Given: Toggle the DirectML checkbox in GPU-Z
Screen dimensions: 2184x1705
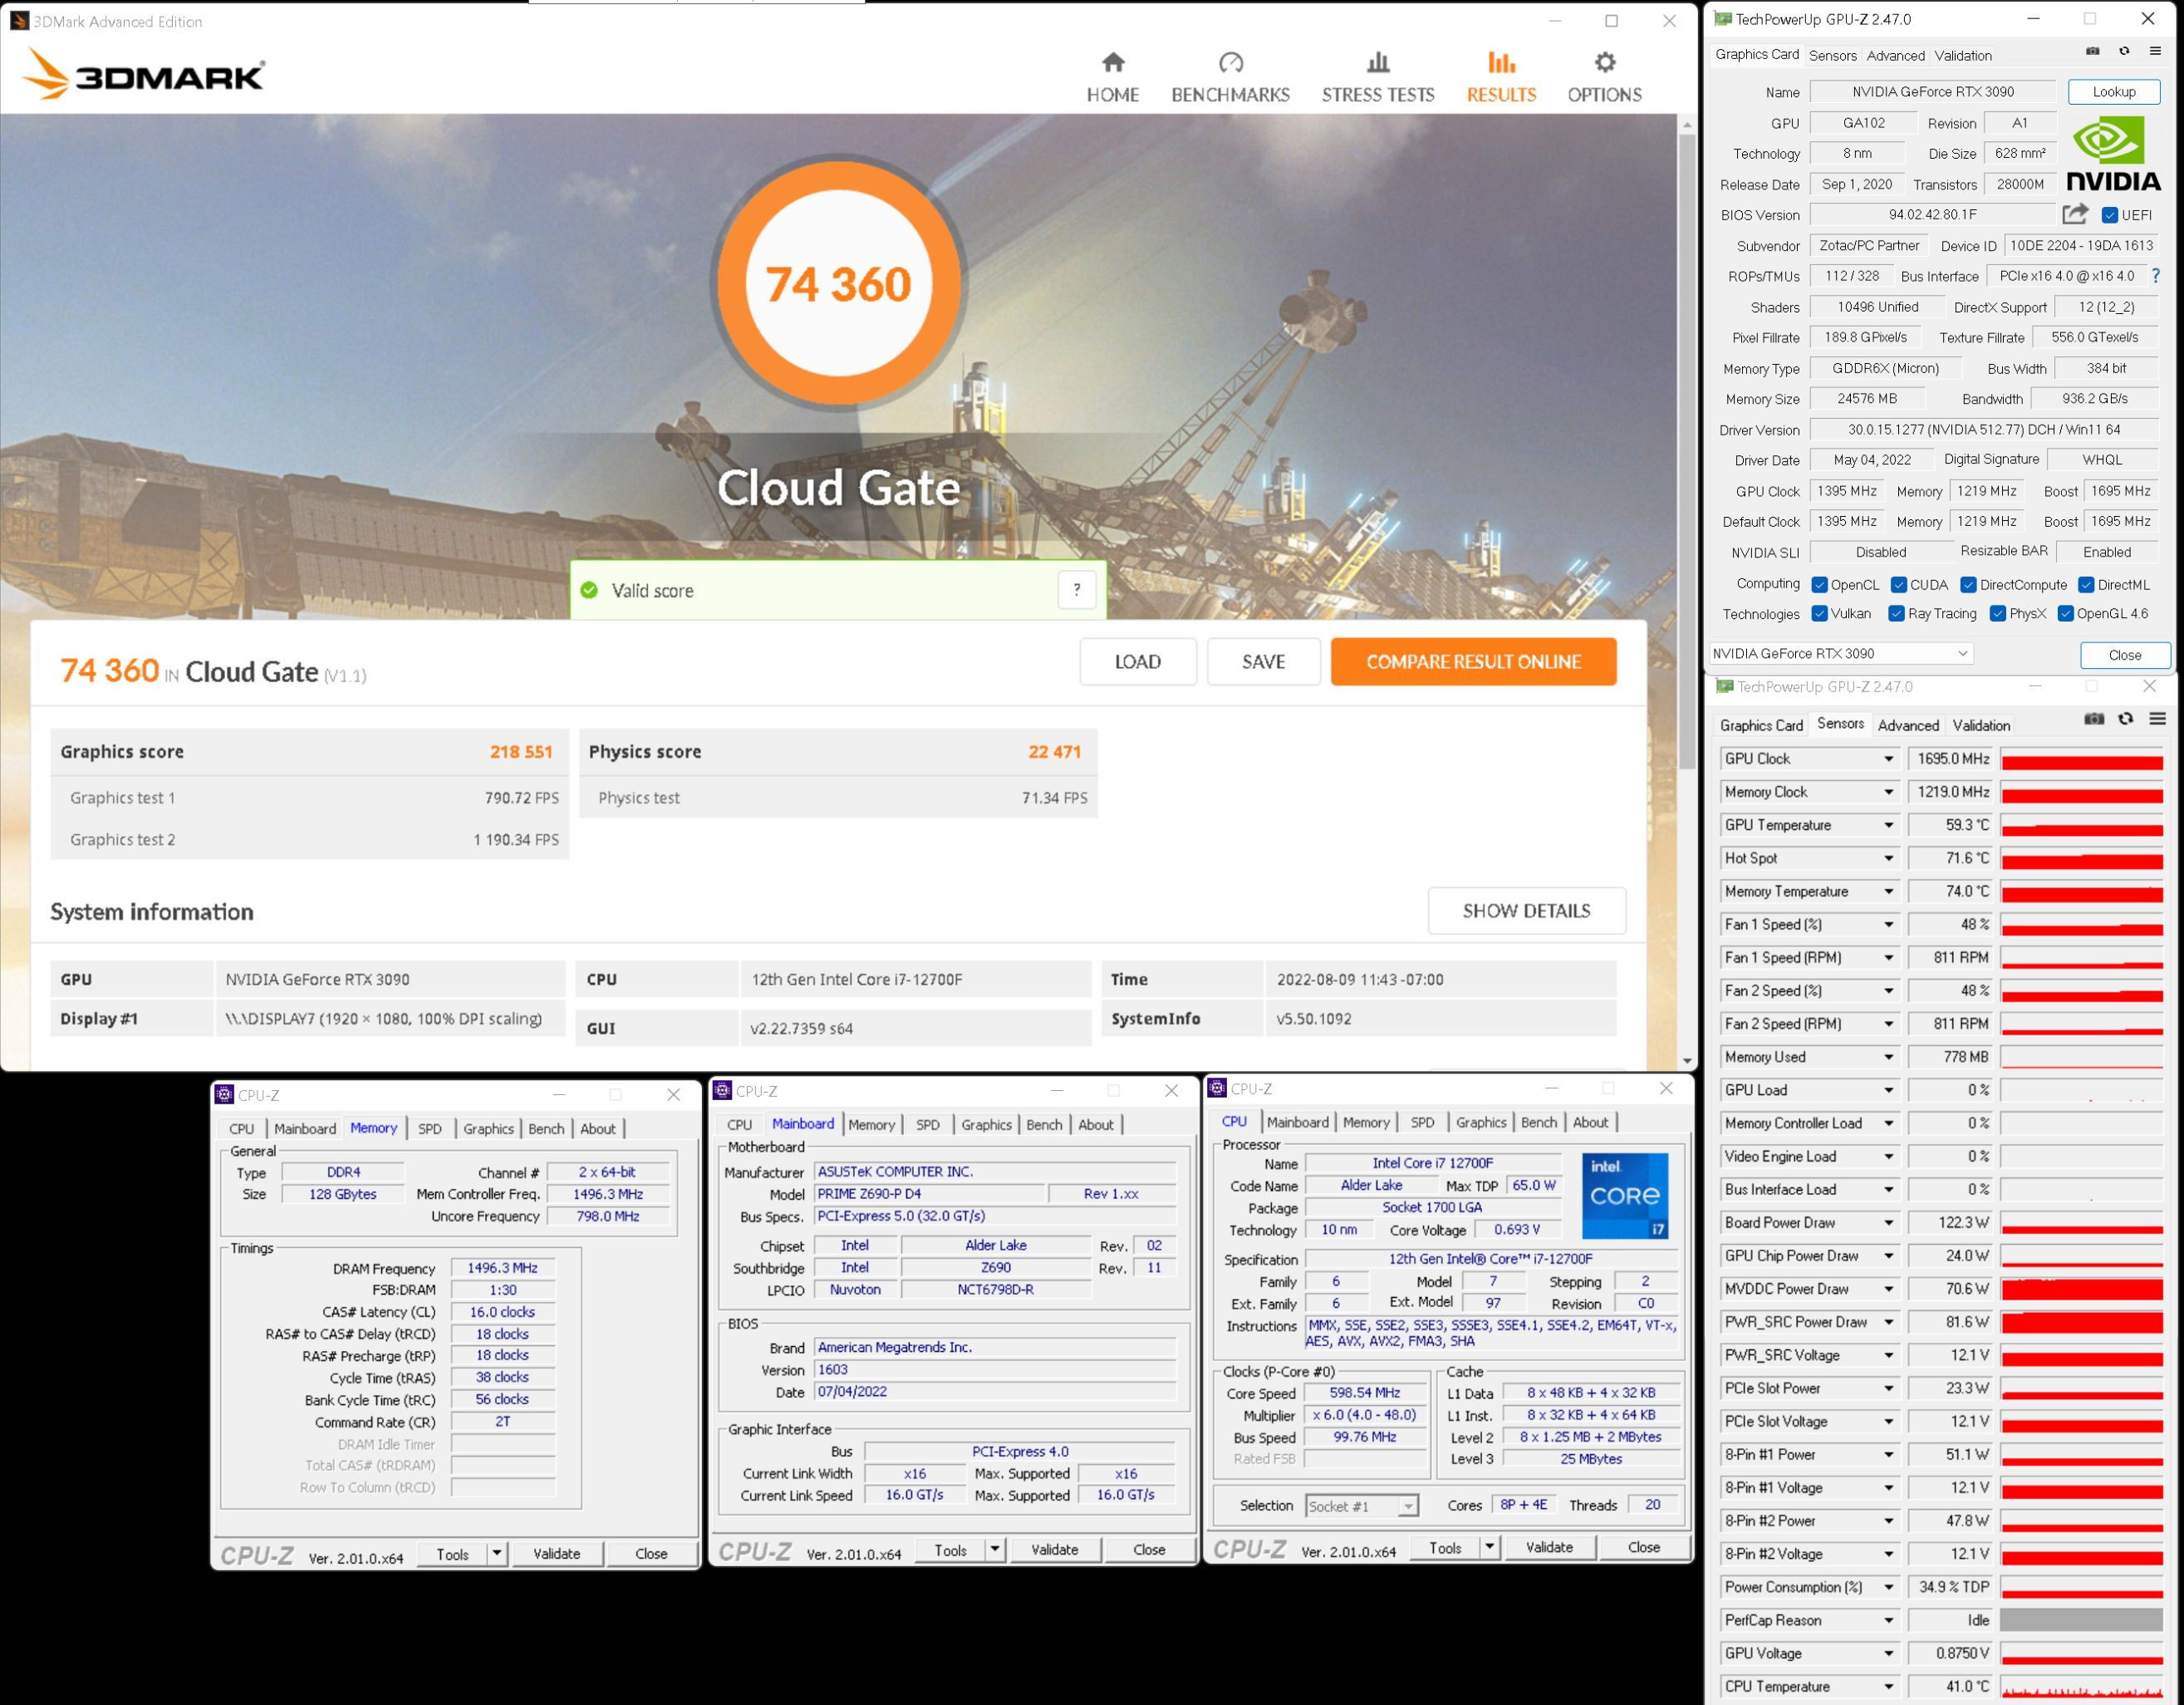Looking at the screenshot, I should pyautogui.click(x=2086, y=585).
